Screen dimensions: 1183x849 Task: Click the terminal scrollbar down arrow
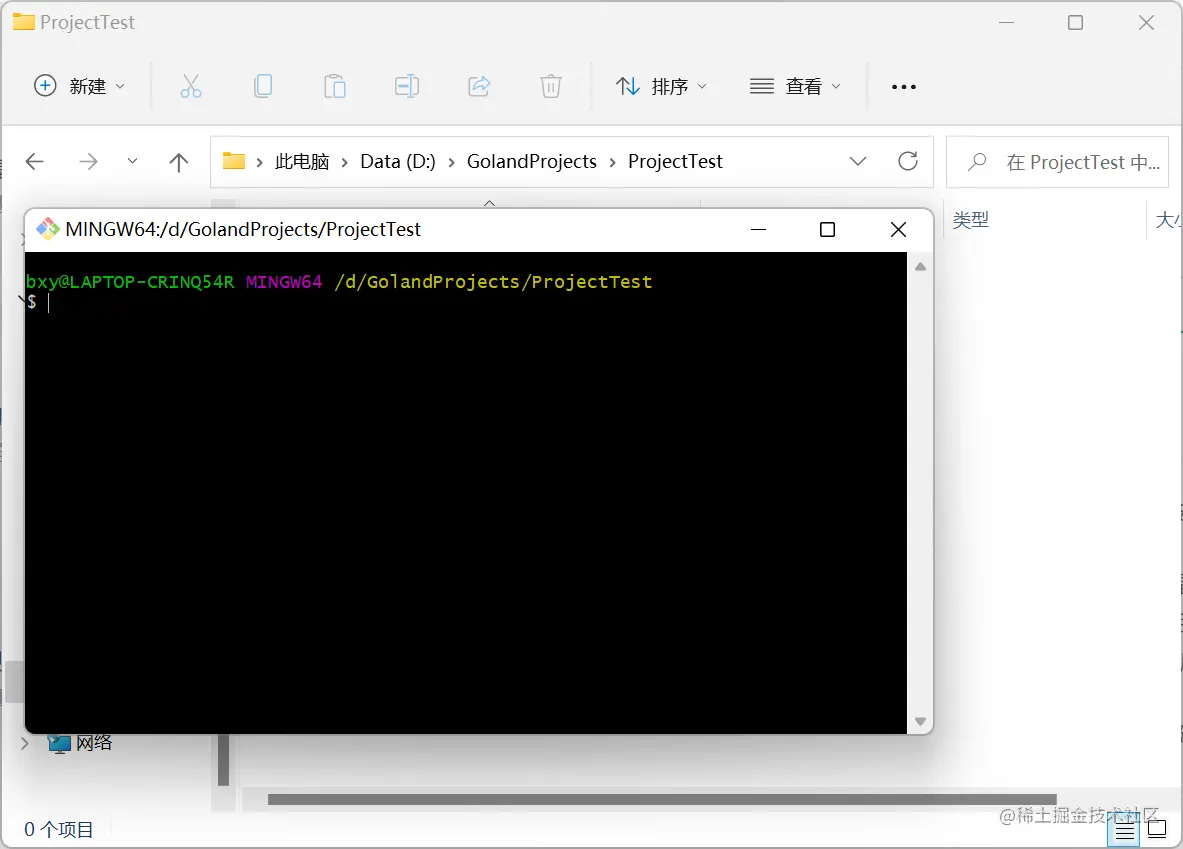(x=920, y=721)
